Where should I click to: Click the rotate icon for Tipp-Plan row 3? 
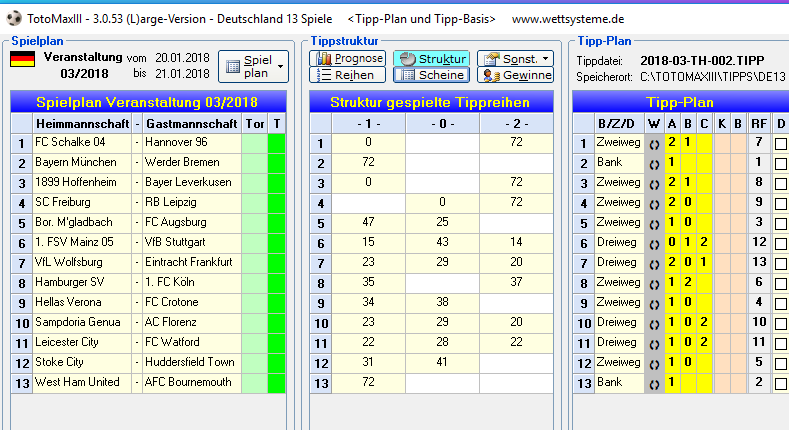[x=654, y=184]
